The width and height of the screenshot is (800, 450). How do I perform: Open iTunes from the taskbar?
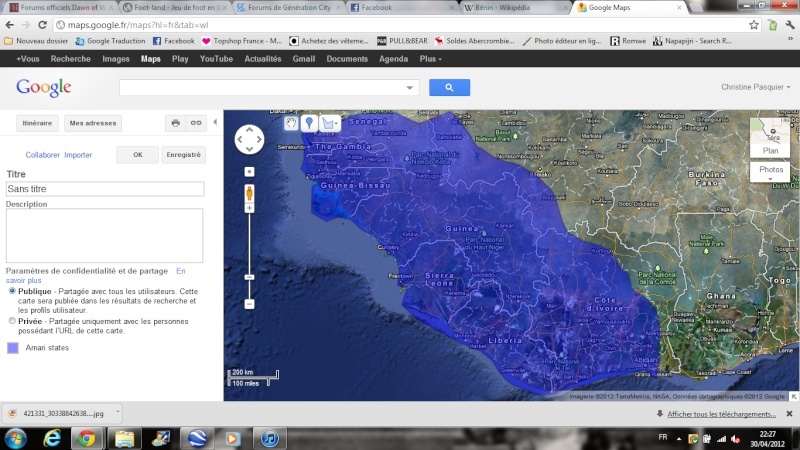pos(270,438)
